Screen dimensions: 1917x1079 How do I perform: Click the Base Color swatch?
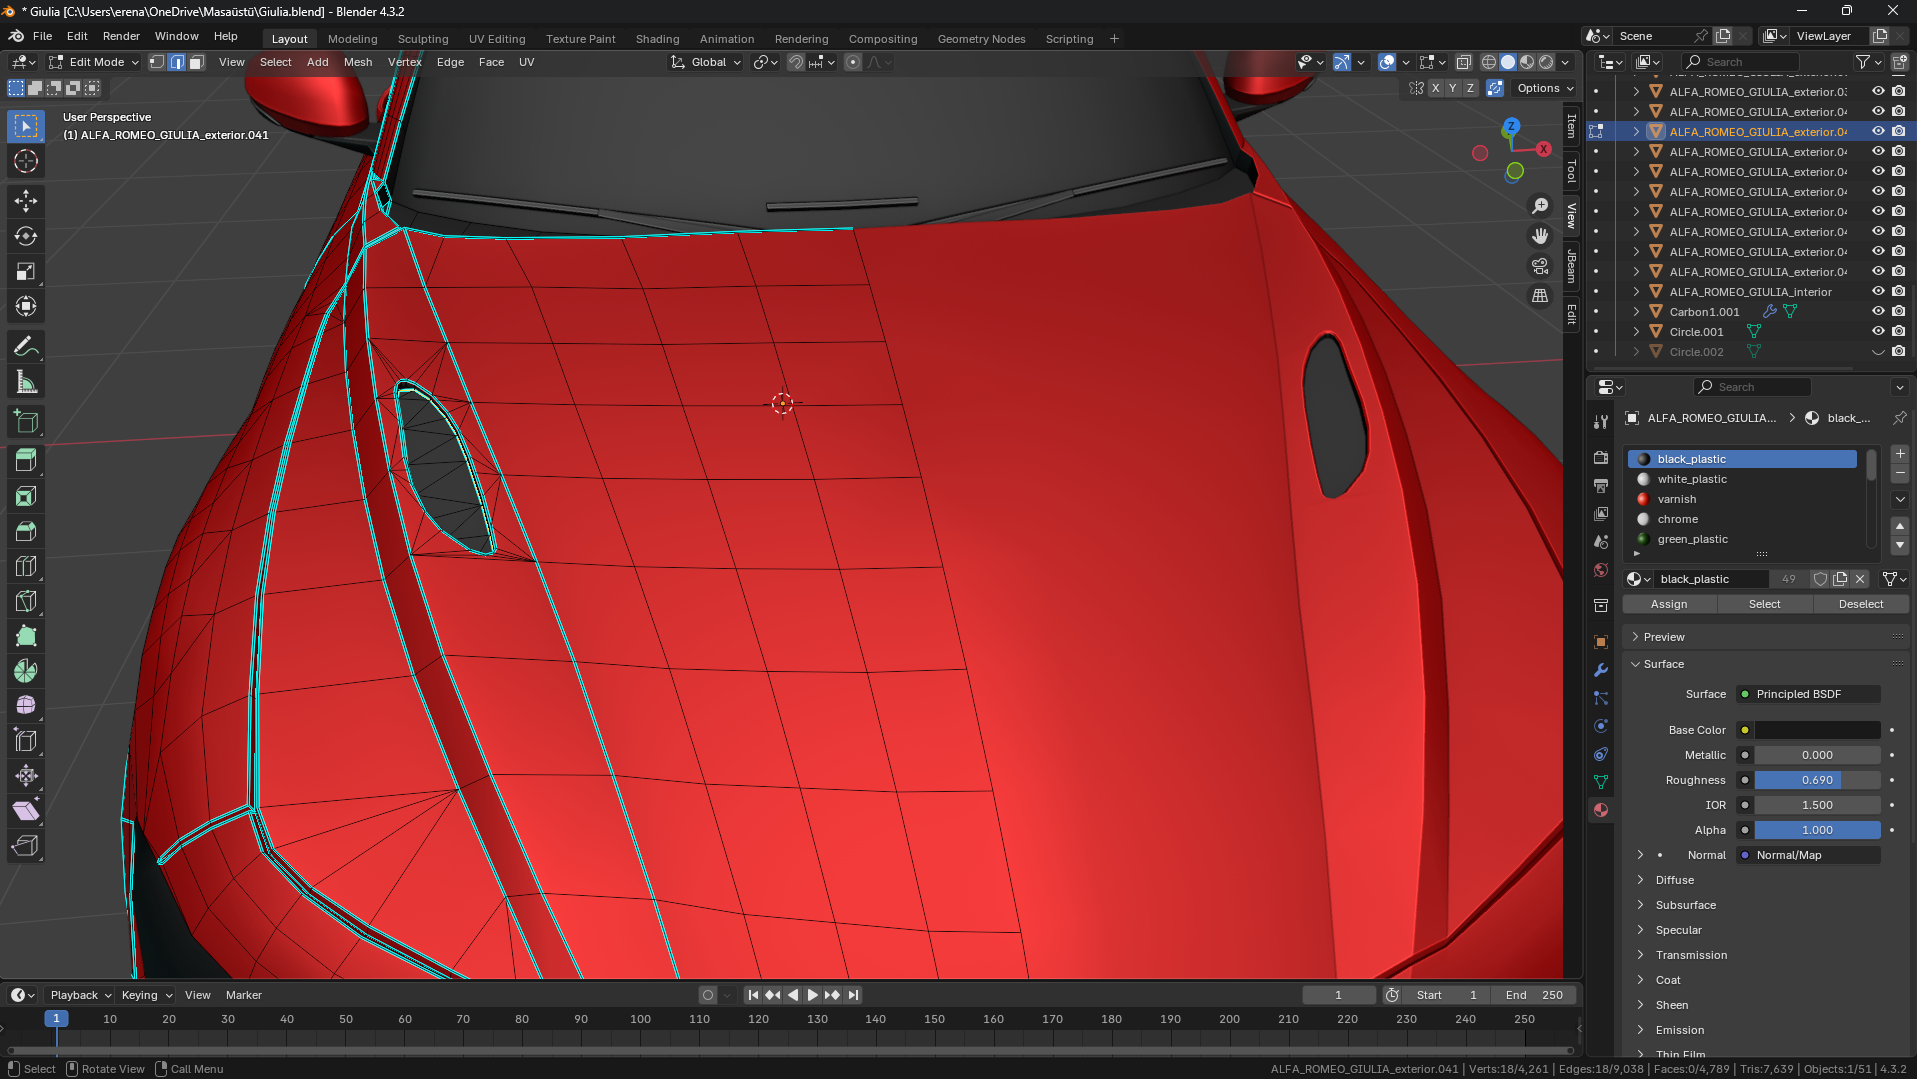[x=1817, y=730]
